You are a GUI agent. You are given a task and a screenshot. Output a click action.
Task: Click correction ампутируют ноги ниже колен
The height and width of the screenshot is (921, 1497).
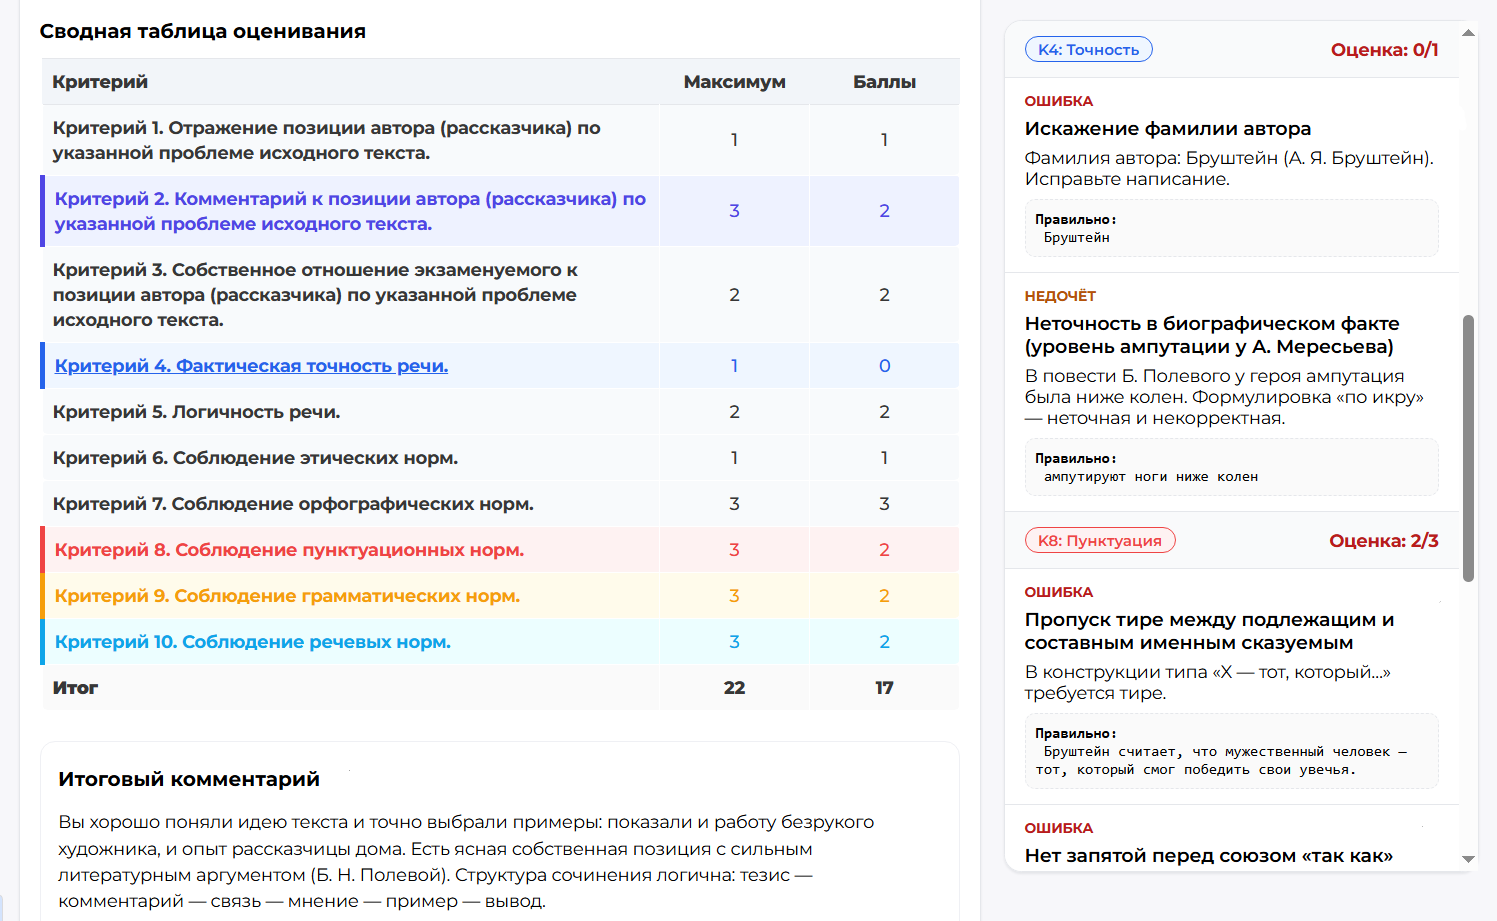(x=1230, y=468)
